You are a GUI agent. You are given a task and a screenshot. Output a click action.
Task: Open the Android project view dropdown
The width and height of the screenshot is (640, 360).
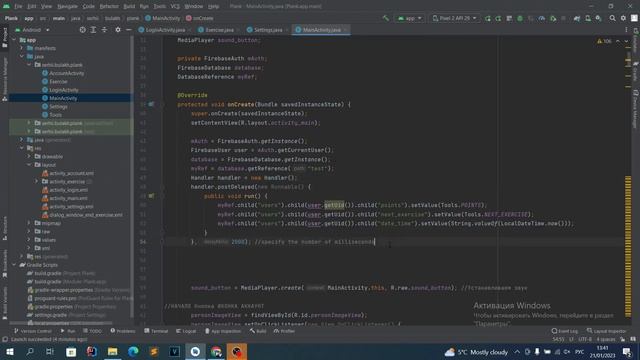point(32,30)
